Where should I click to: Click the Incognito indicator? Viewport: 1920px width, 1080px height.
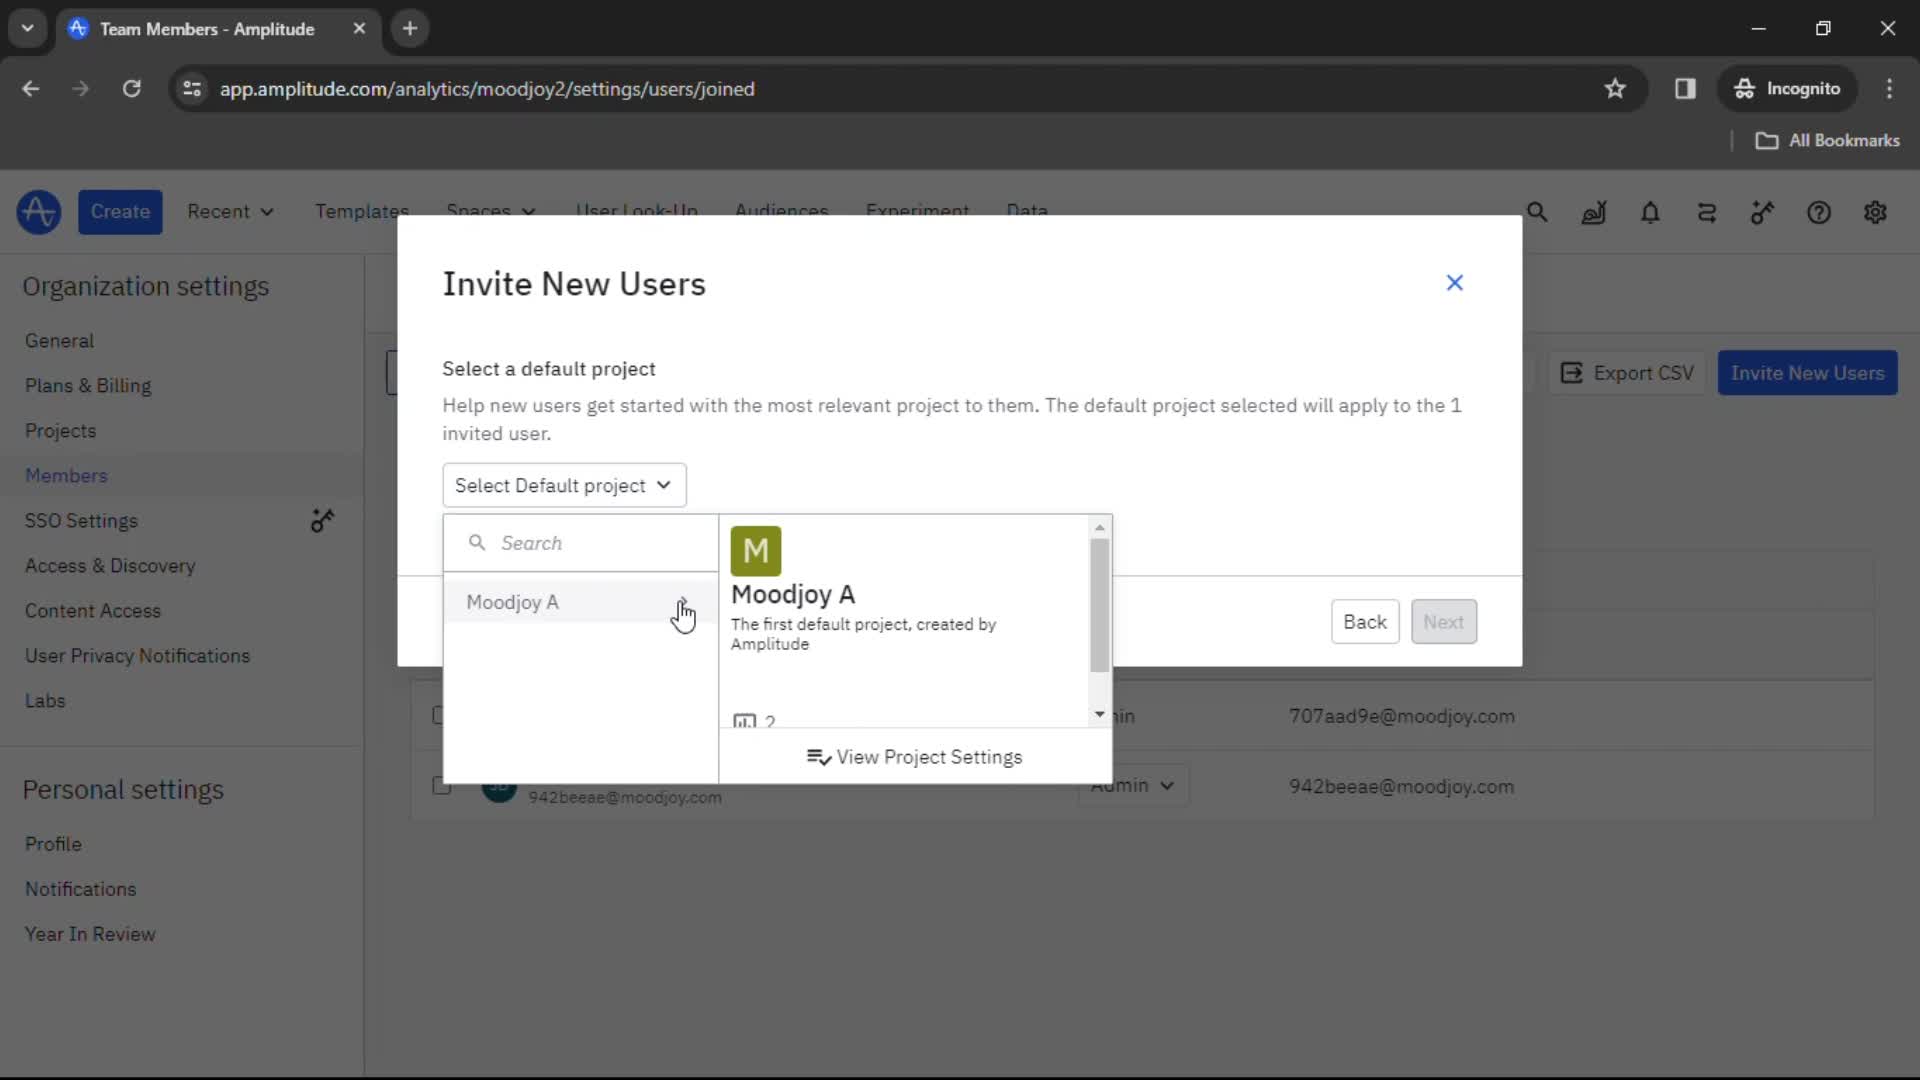click(1787, 89)
